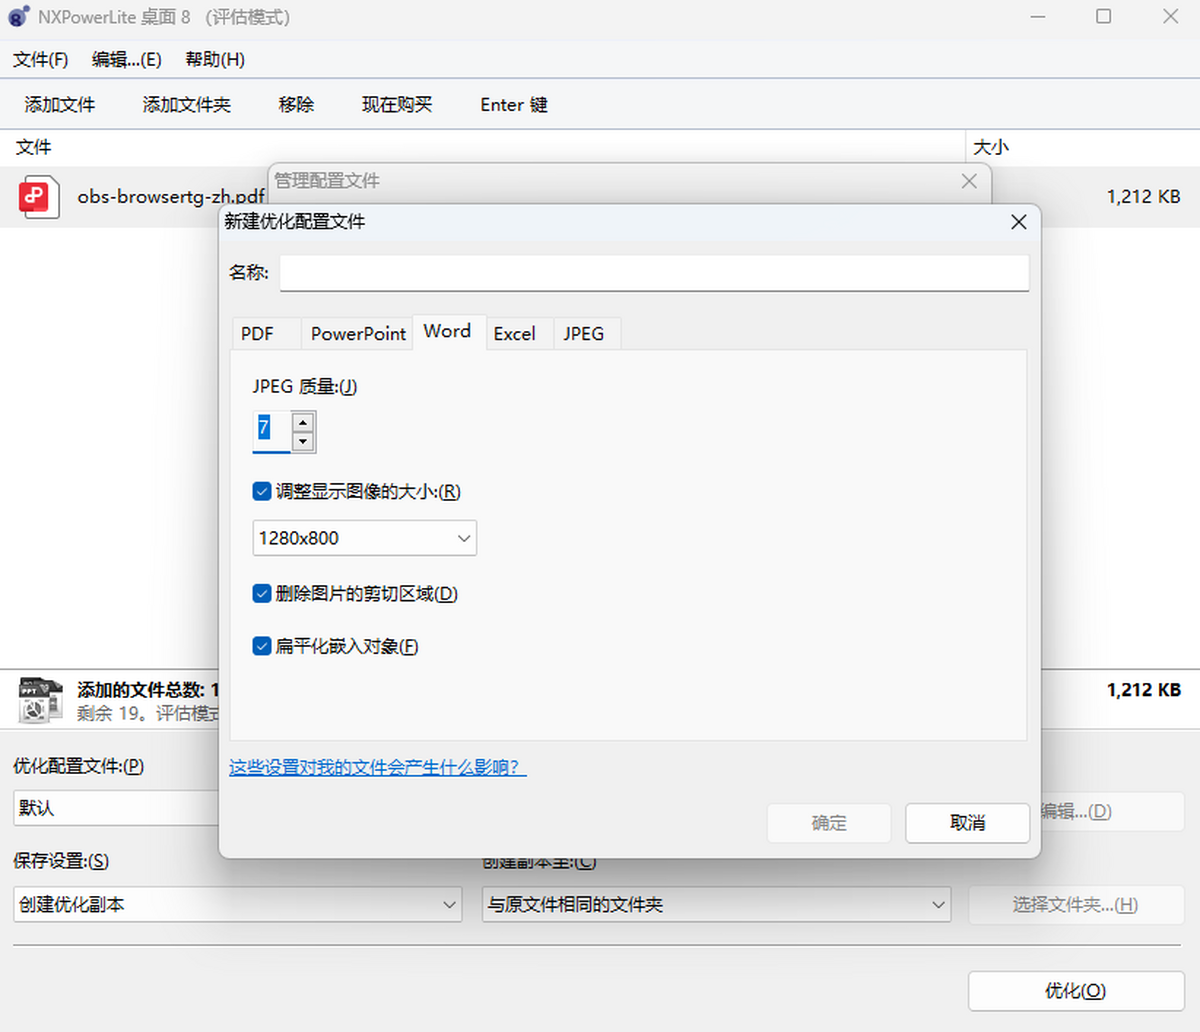This screenshot has height=1032, width=1200.
Task: Switch to the JPEG tab
Action: (x=583, y=334)
